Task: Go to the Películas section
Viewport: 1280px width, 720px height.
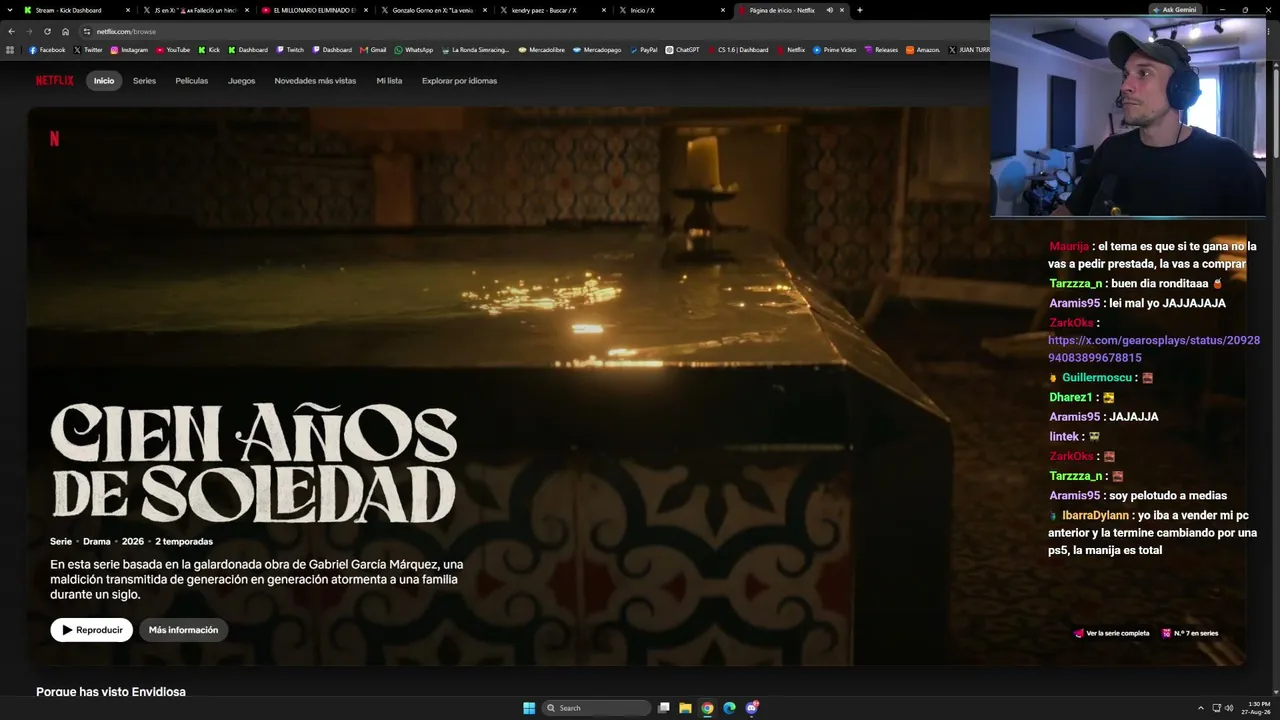Action: pyautogui.click(x=192, y=81)
